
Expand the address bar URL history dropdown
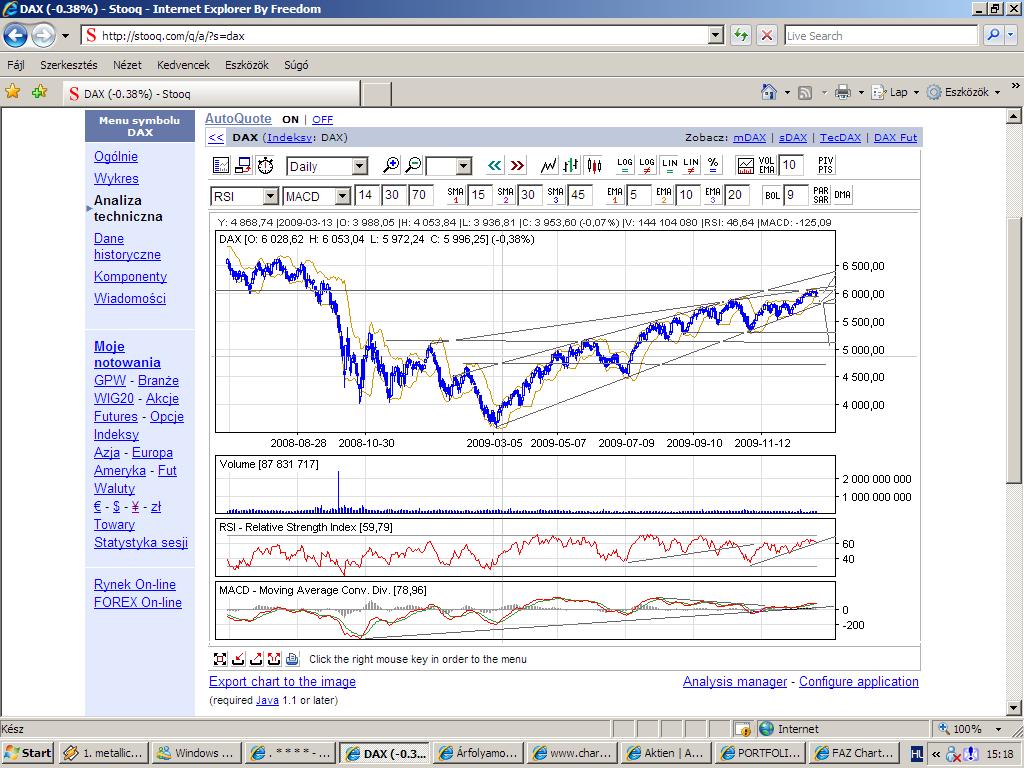pyautogui.click(x=716, y=35)
